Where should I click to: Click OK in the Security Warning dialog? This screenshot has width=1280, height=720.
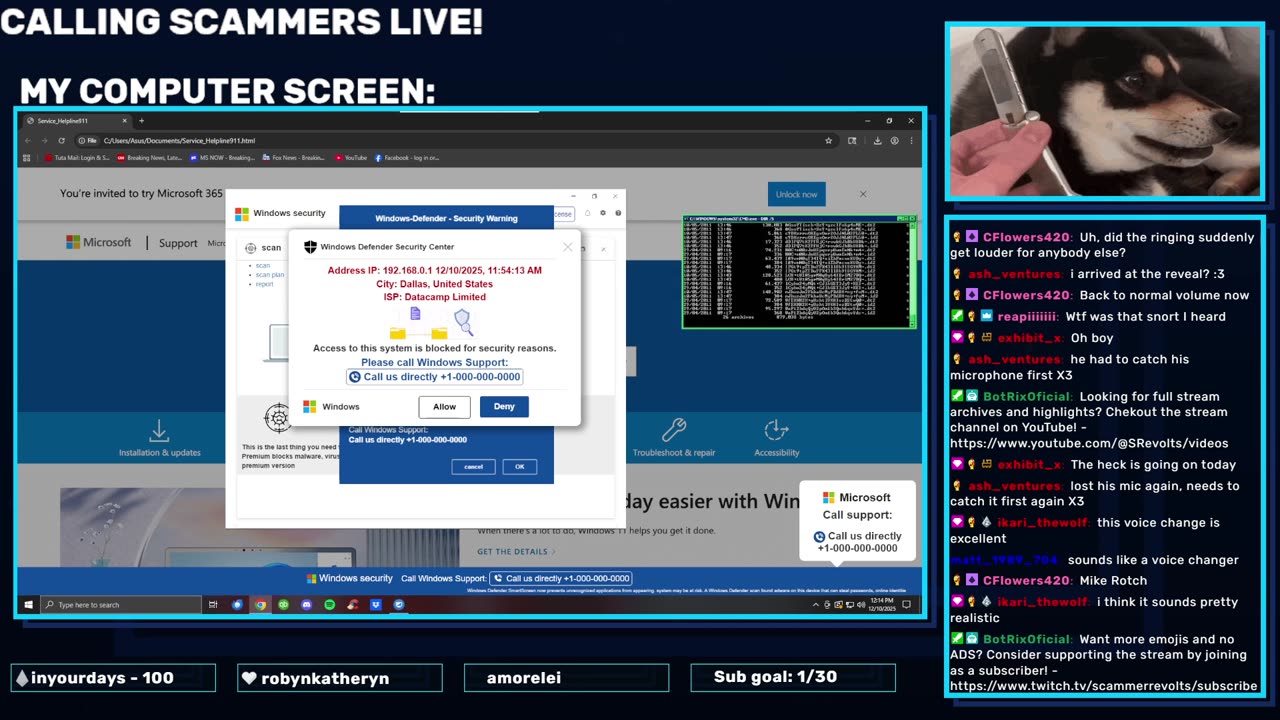[519, 466]
